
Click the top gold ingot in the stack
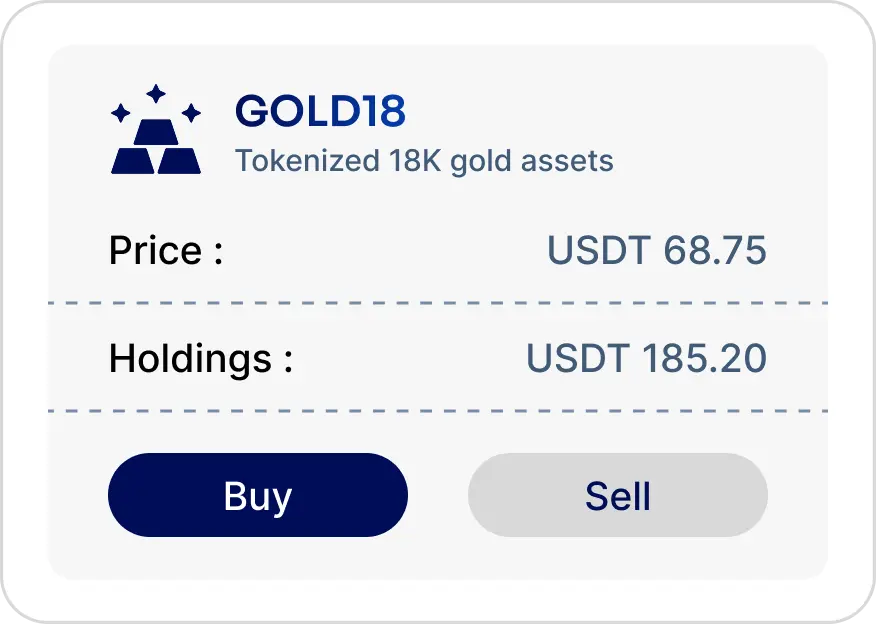(x=155, y=132)
